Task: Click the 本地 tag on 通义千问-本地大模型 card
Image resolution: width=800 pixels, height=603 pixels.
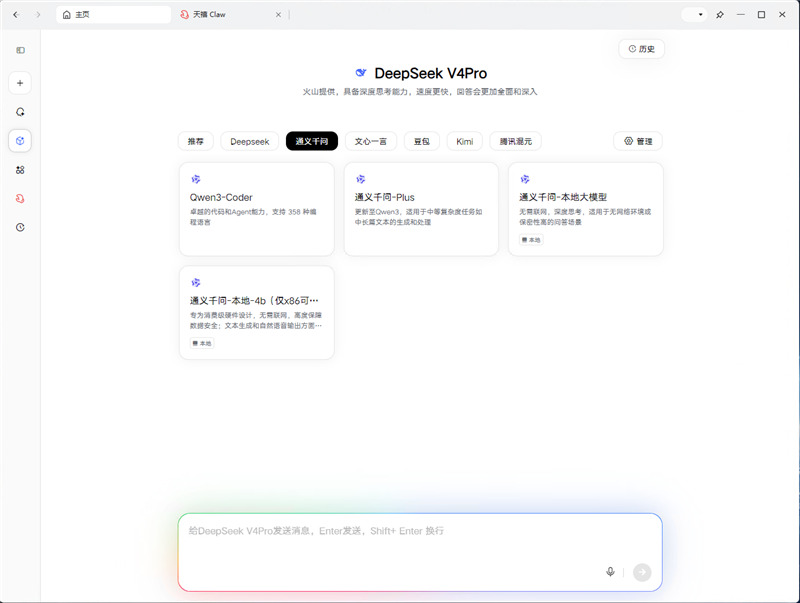Action: [x=531, y=240]
